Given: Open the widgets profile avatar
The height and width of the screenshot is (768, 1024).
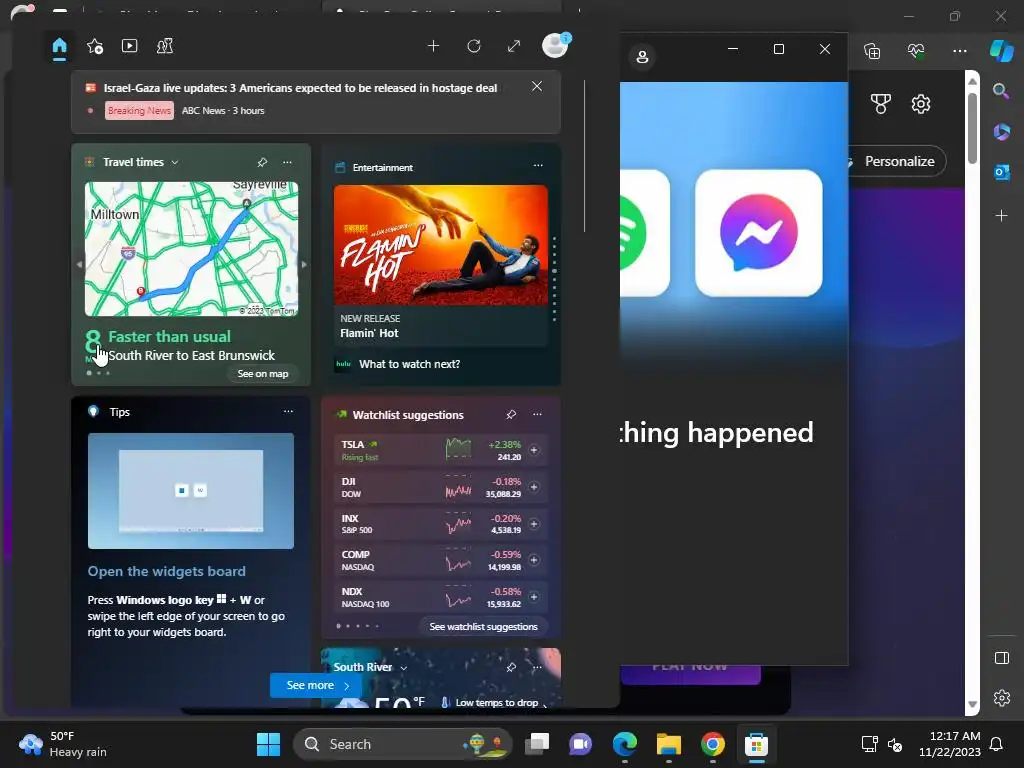Looking at the screenshot, I should [556, 46].
